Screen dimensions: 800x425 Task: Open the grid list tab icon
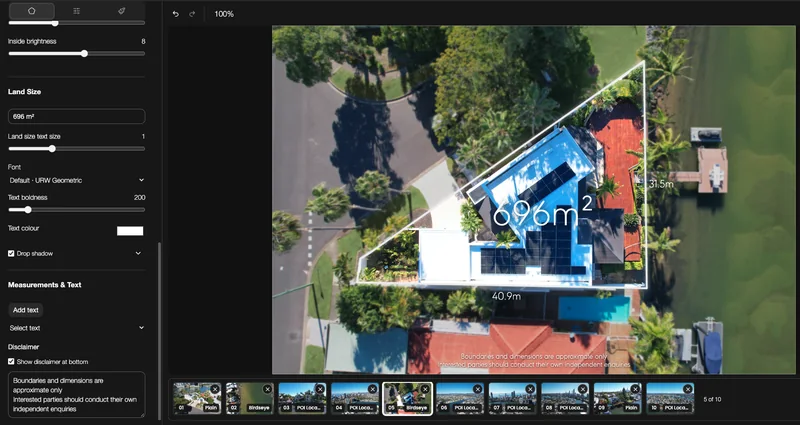point(77,11)
